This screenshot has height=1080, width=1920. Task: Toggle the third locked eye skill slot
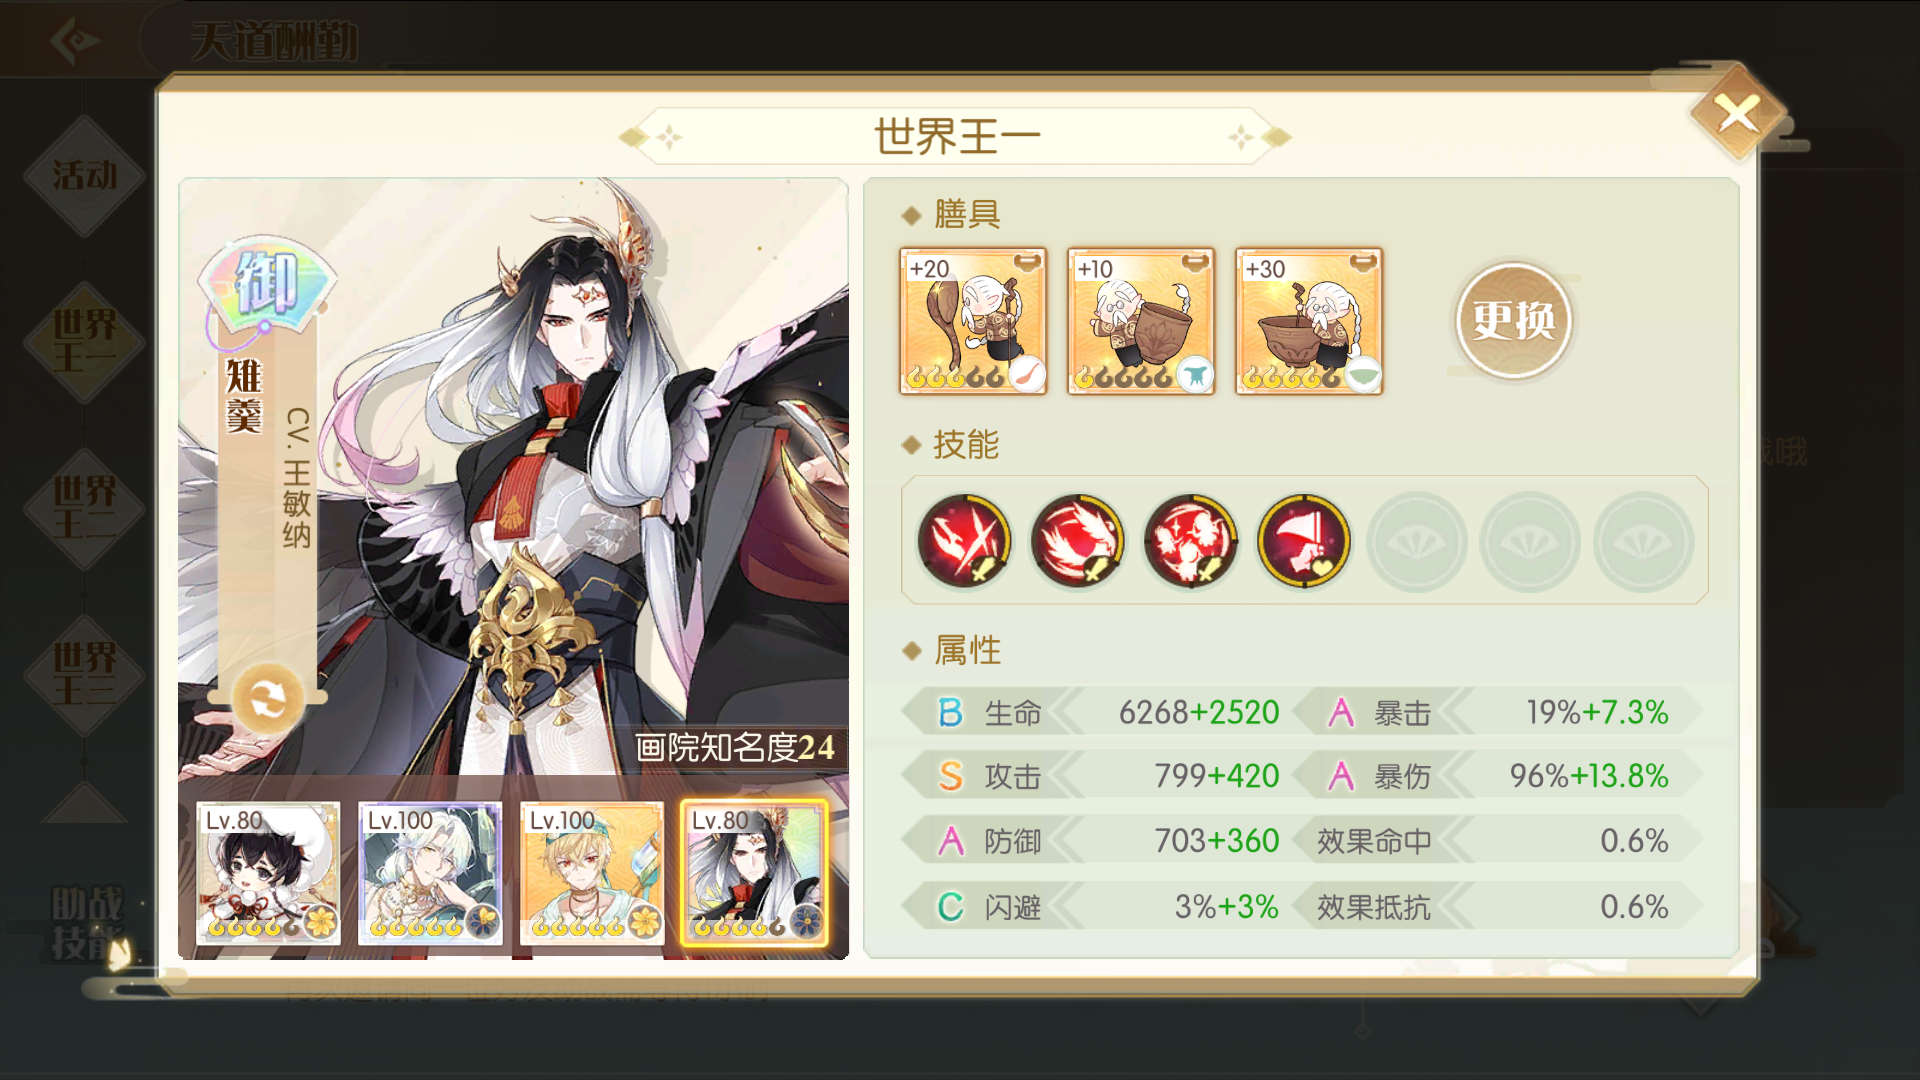(x=1643, y=541)
